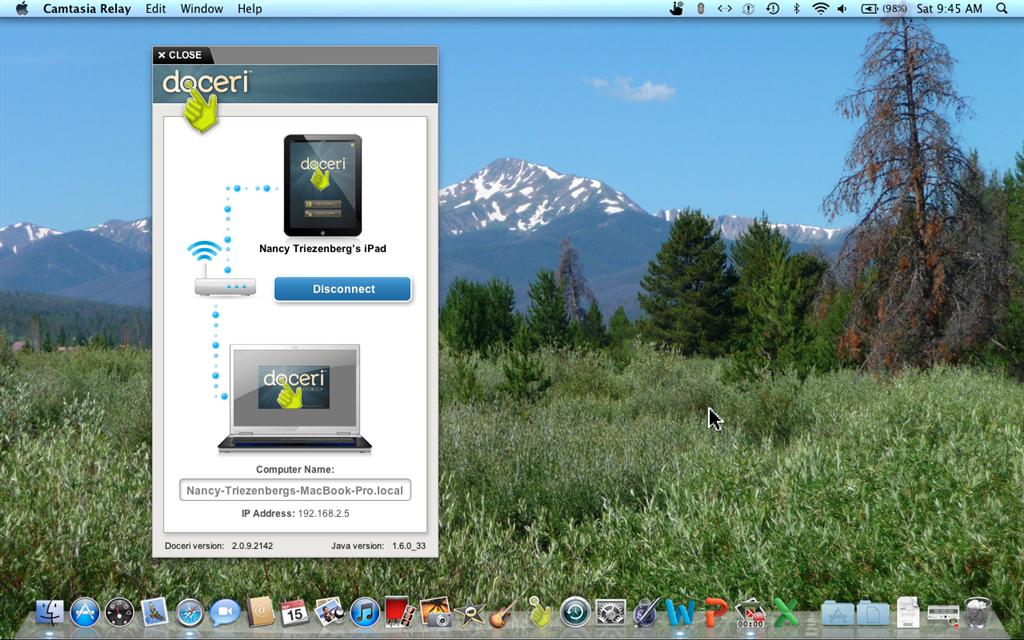
Task: Open Microsoft Excel from the Dock
Action: click(x=786, y=613)
